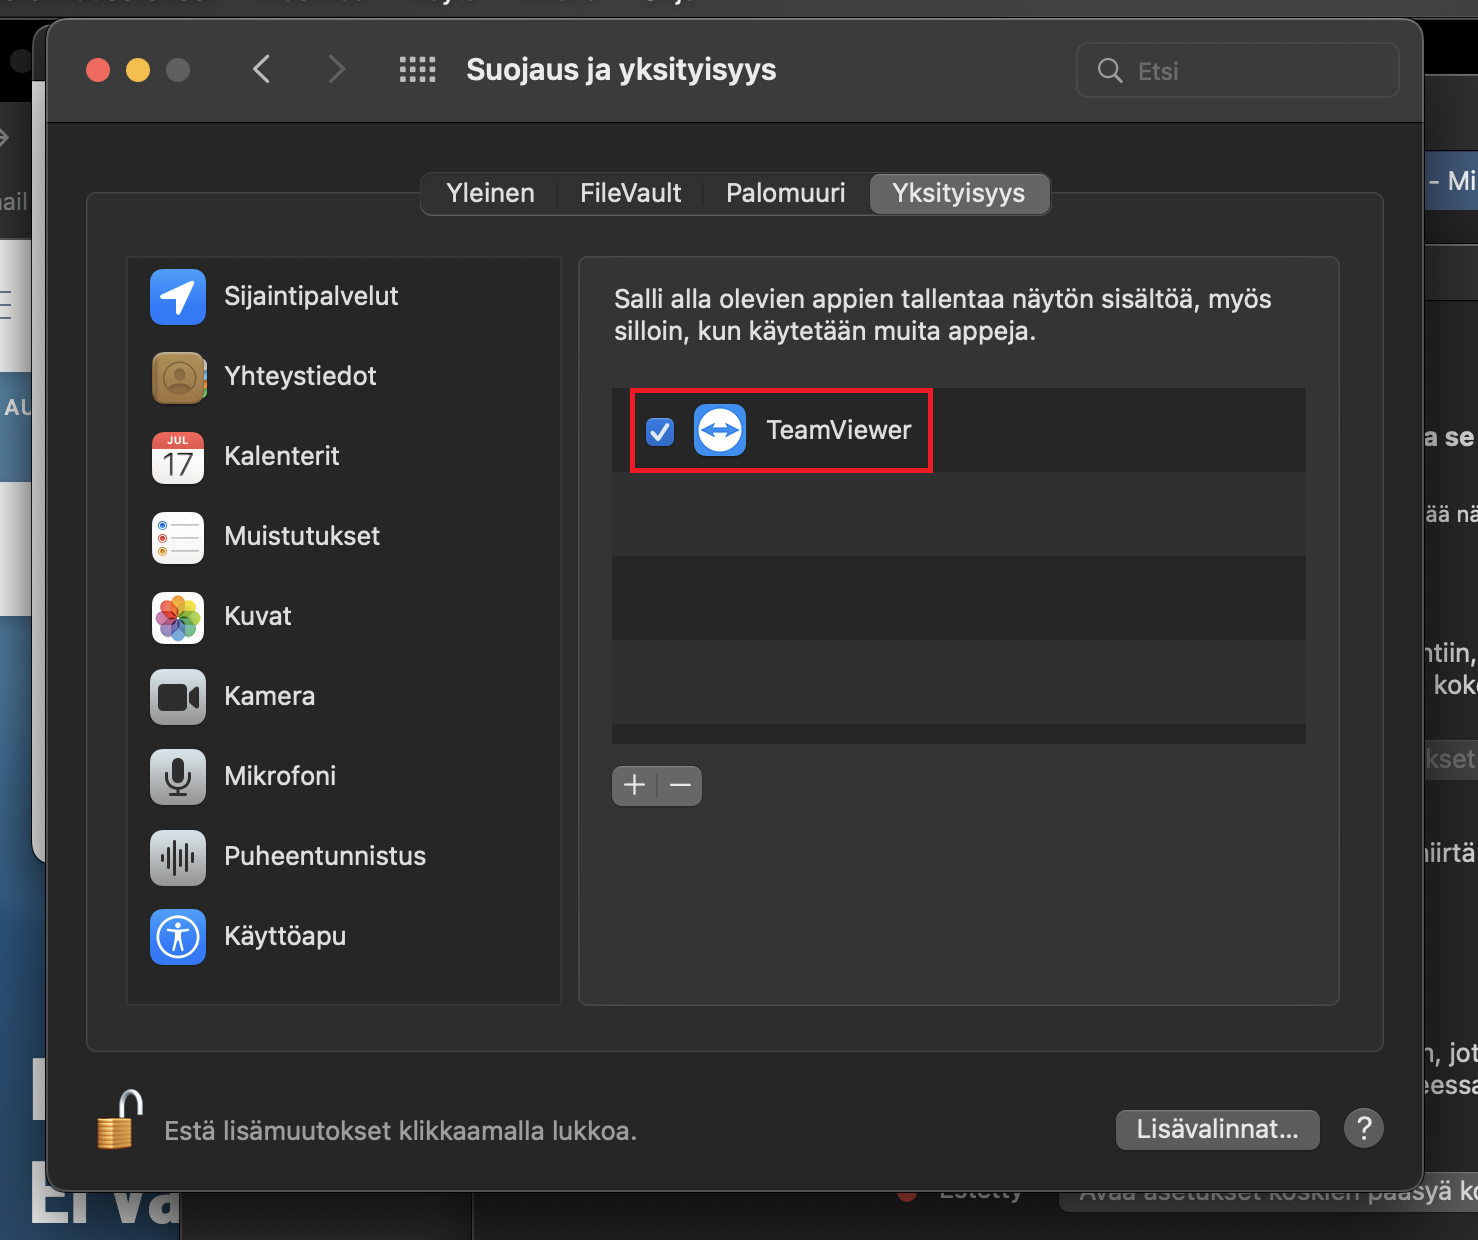
Task: Open help with question mark button
Action: tap(1363, 1128)
